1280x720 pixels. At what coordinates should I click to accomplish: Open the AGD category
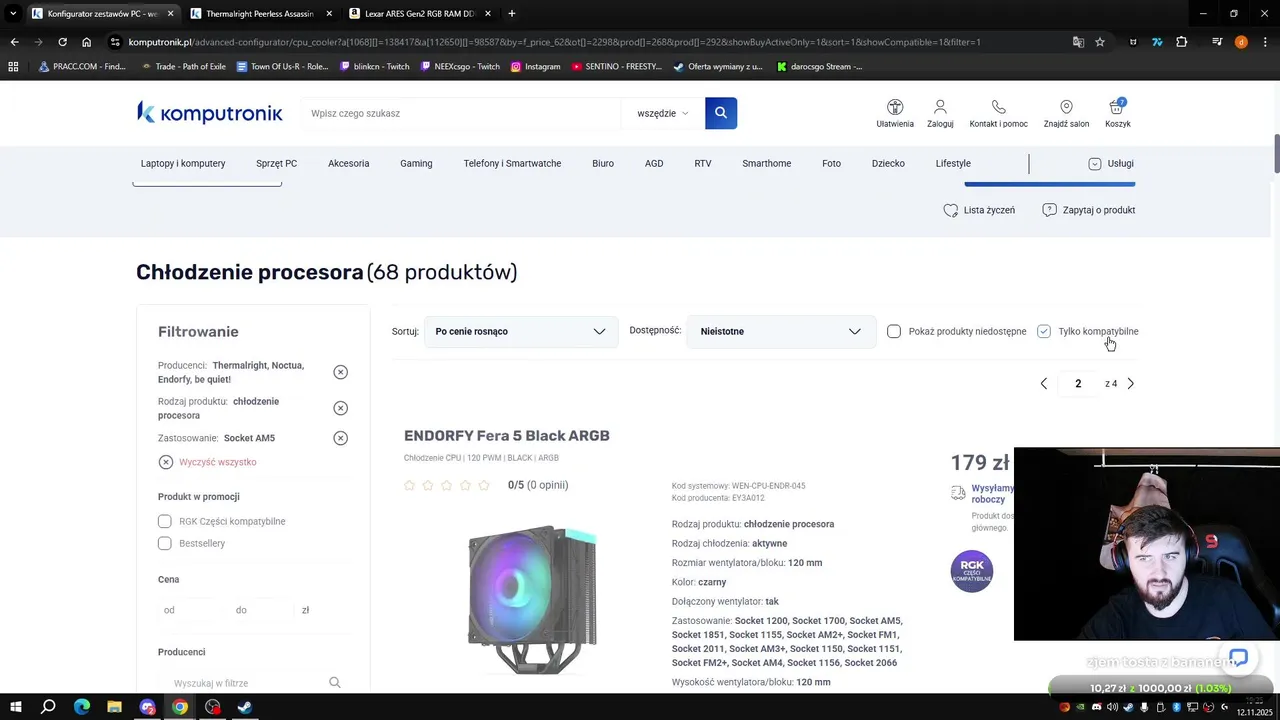click(654, 163)
